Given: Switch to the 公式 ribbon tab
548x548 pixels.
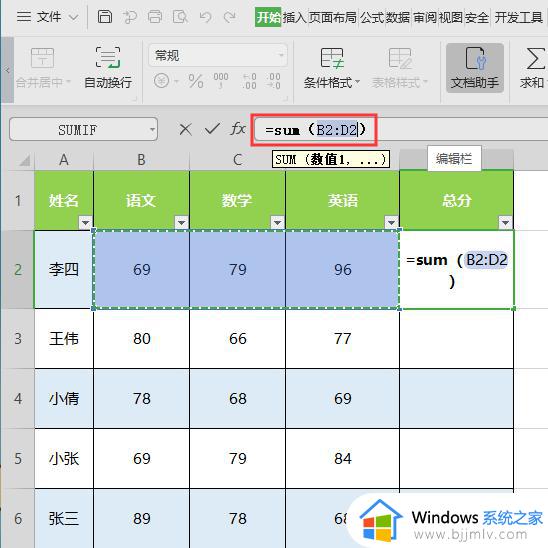Looking at the screenshot, I should pyautogui.click(x=372, y=17).
